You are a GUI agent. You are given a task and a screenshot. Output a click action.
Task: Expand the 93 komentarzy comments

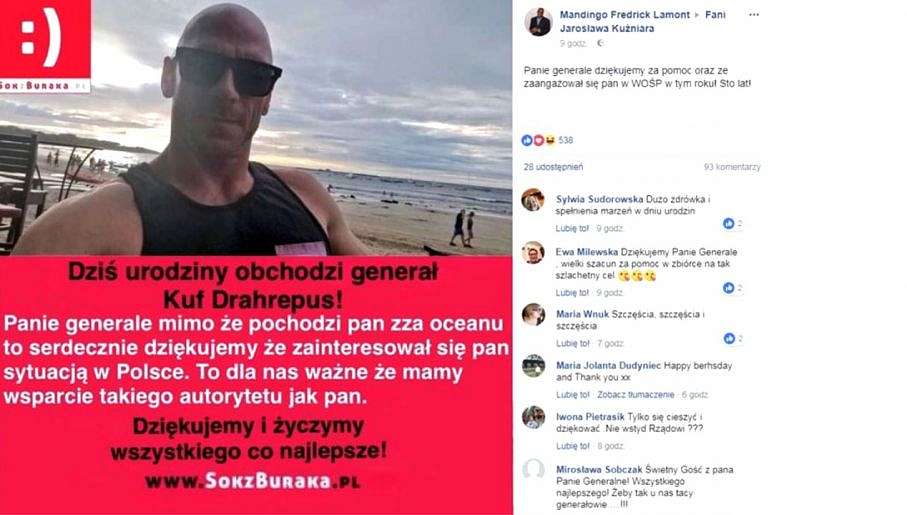click(732, 167)
